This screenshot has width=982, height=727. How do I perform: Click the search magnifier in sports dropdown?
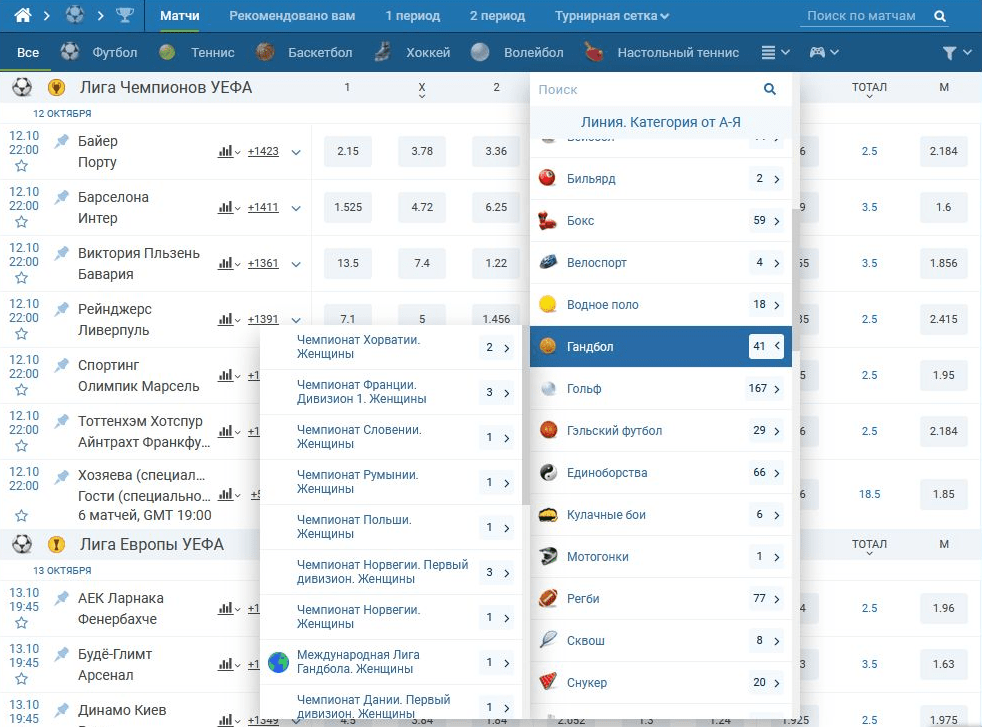770,89
